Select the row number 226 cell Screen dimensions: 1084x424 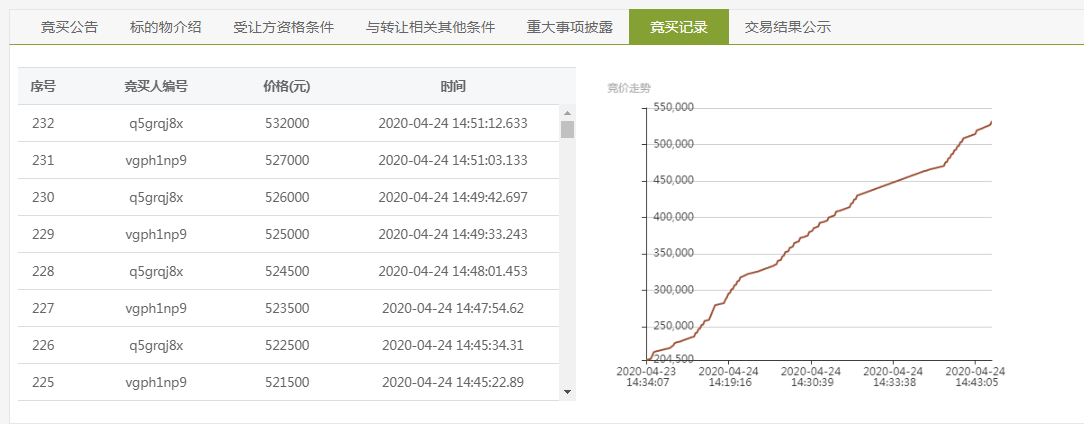(x=43, y=345)
